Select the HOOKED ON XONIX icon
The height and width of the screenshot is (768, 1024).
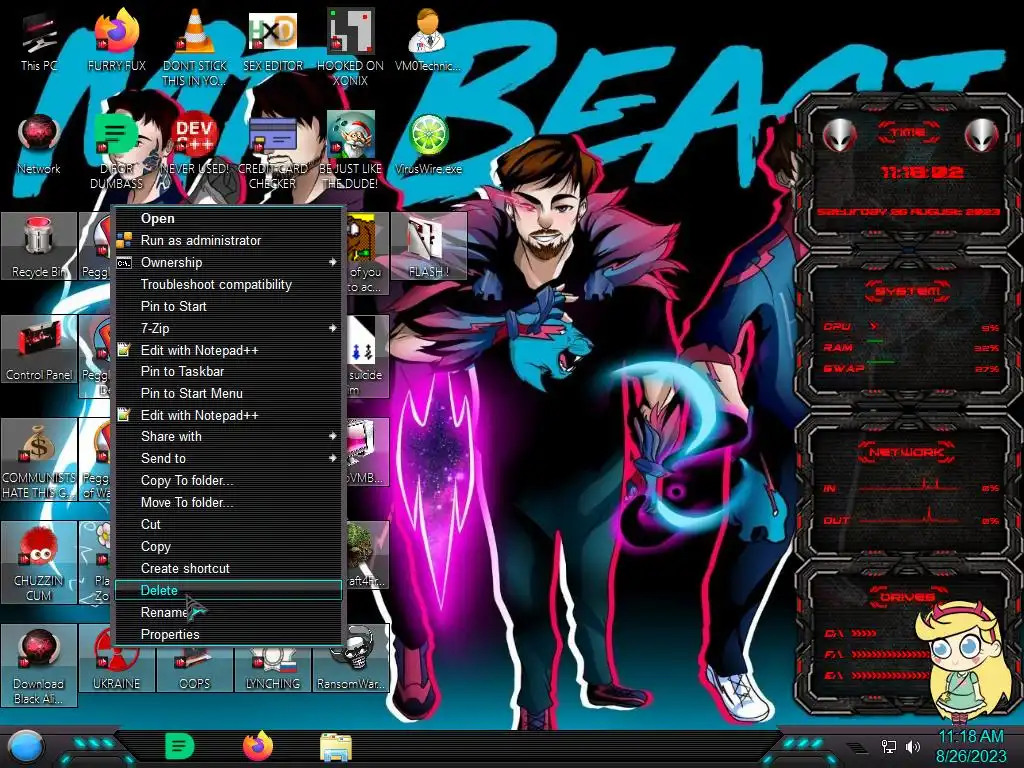350,47
